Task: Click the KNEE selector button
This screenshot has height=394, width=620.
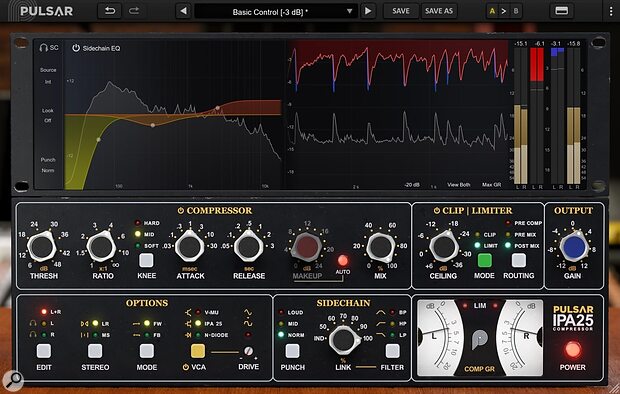Action: (146, 260)
